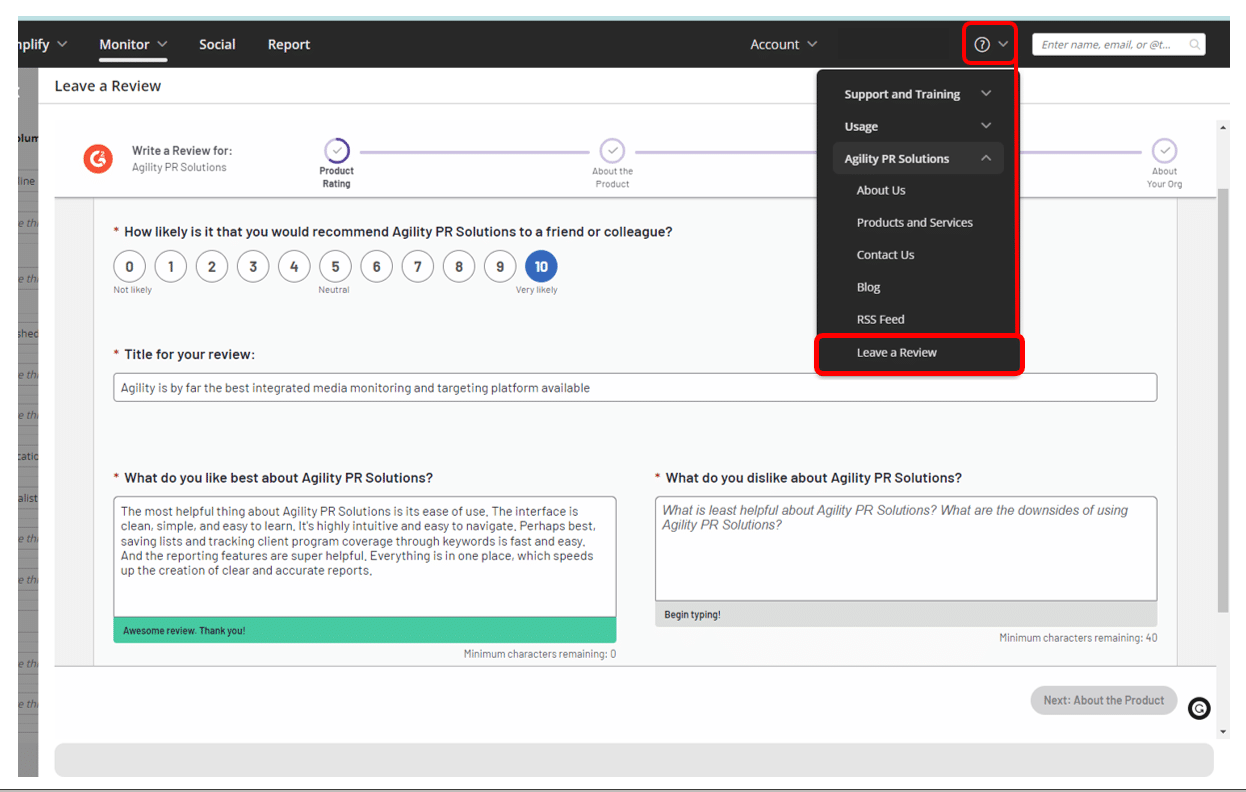Click the Grammarly icon at bottom right
The image size is (1246, 792).
pyautogui.click(x=1199, y=709)
